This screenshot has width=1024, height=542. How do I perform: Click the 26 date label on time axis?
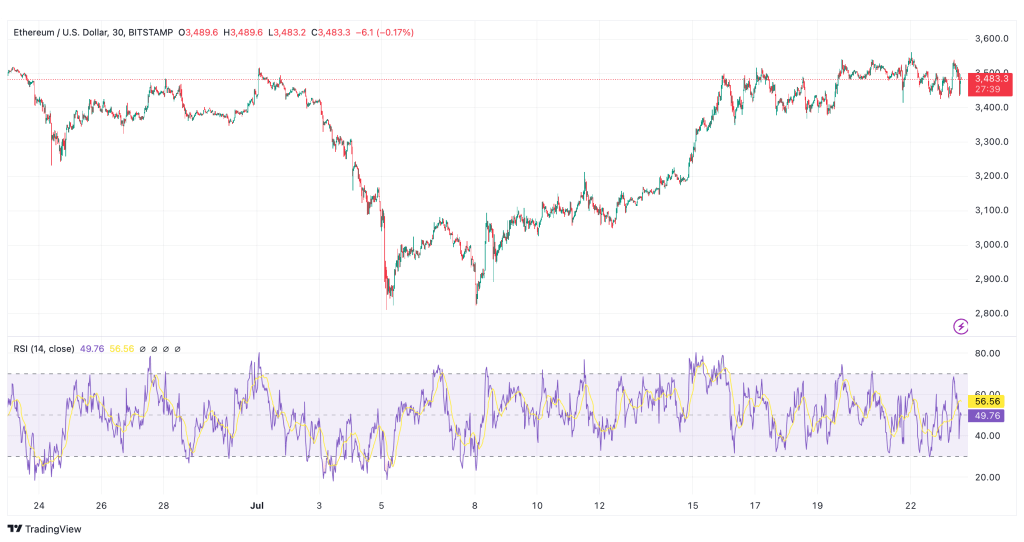101,505
